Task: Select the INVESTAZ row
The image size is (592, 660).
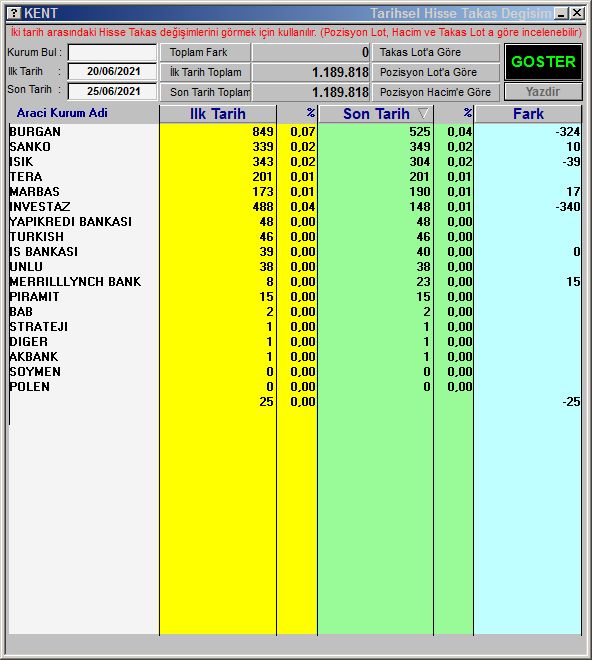Action: tap(295, 207)
